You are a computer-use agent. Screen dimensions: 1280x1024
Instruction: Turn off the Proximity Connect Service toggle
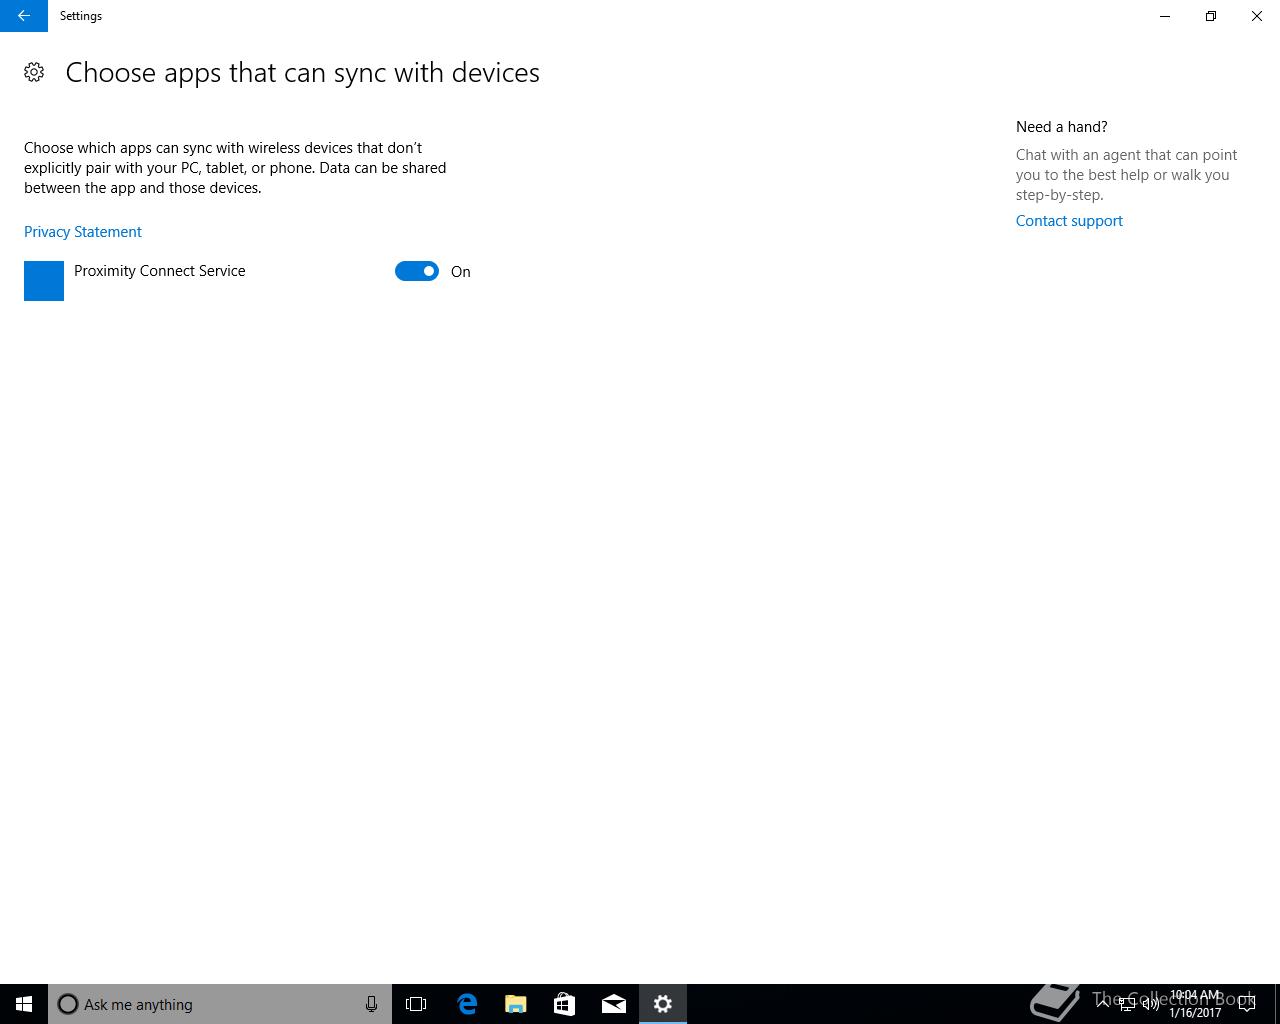click(x=417, y=271)
